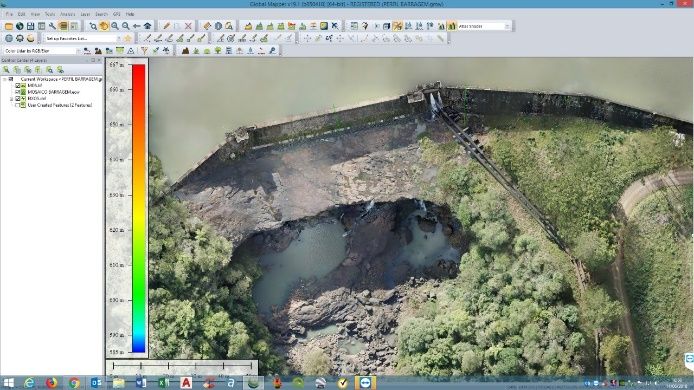Screen dimensions: 694x390
Task: Open the Help menu
Action: point(130,14)
